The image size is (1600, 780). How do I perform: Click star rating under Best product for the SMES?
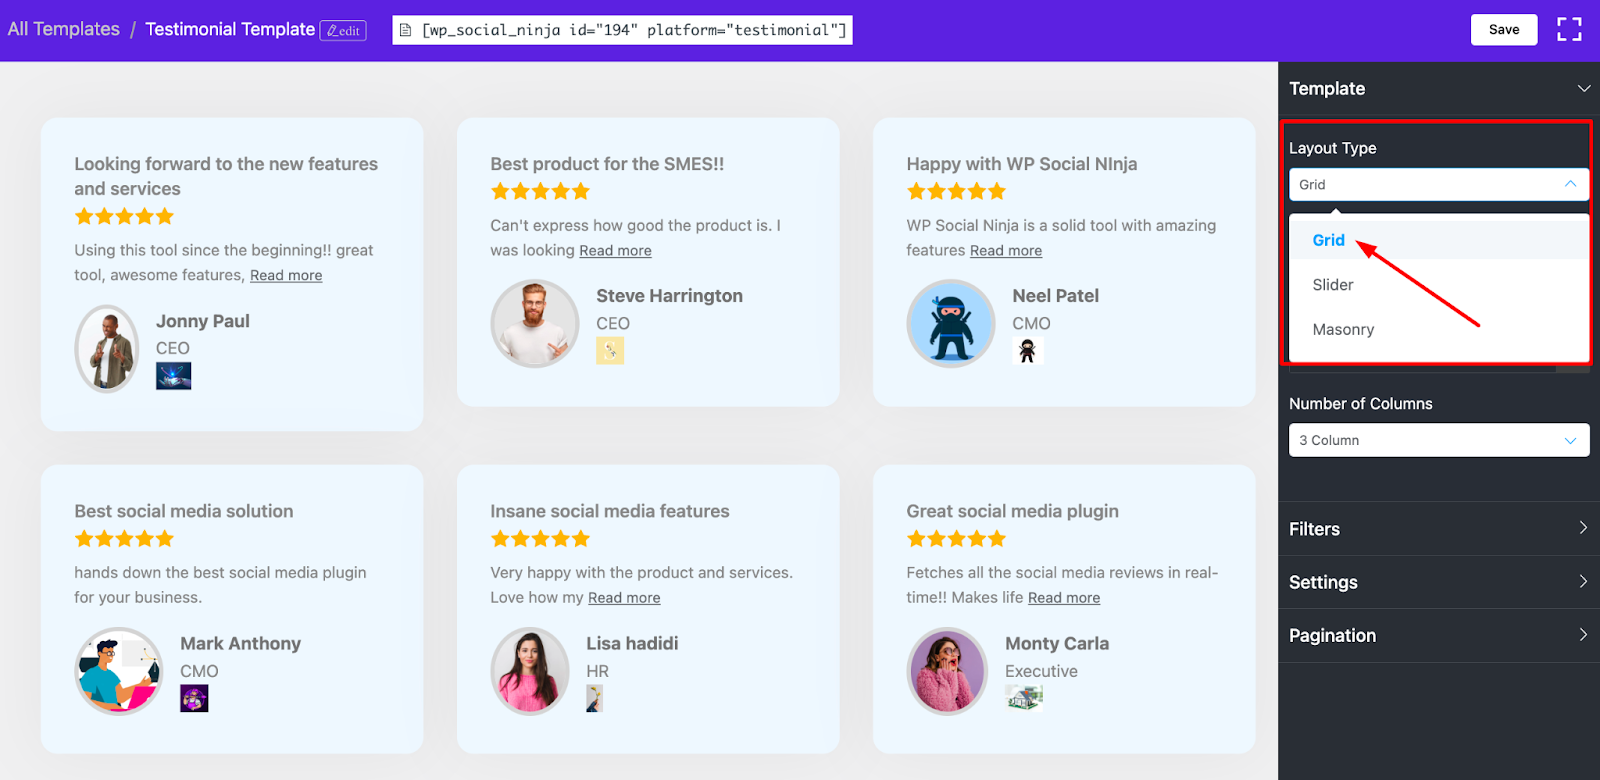point(540,191)
